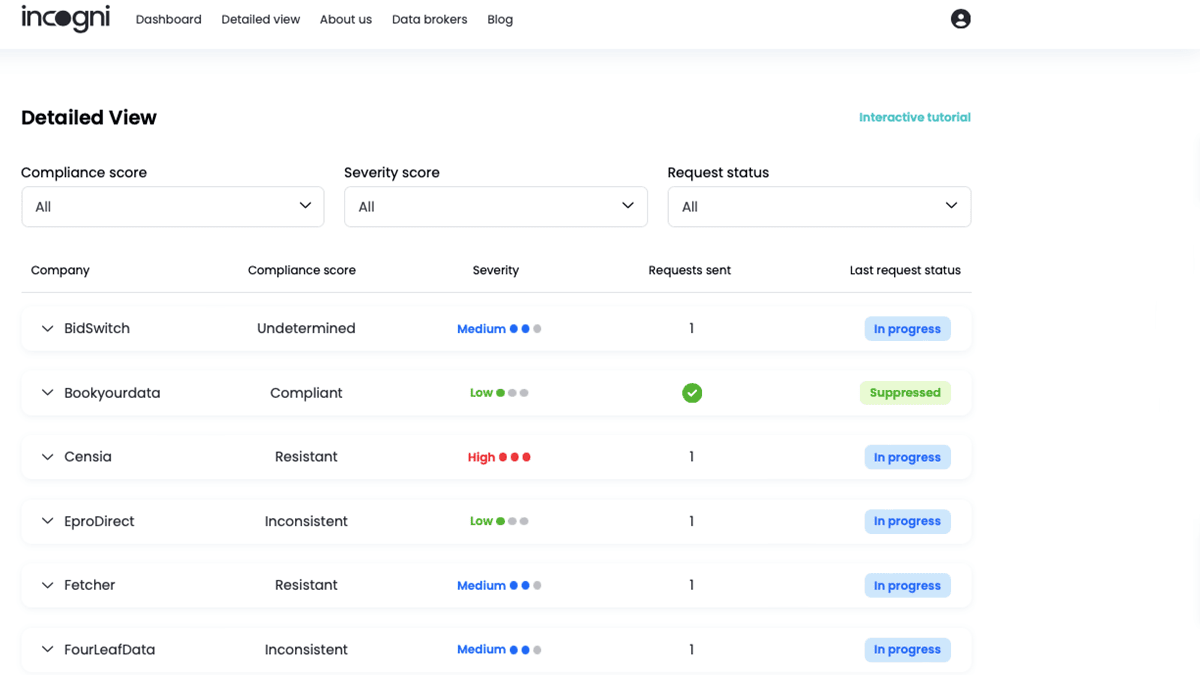Click Resistant score in Censia row
Image resolution: width=1200 pixels, height=675 pixels.
(x=306, y=457)
